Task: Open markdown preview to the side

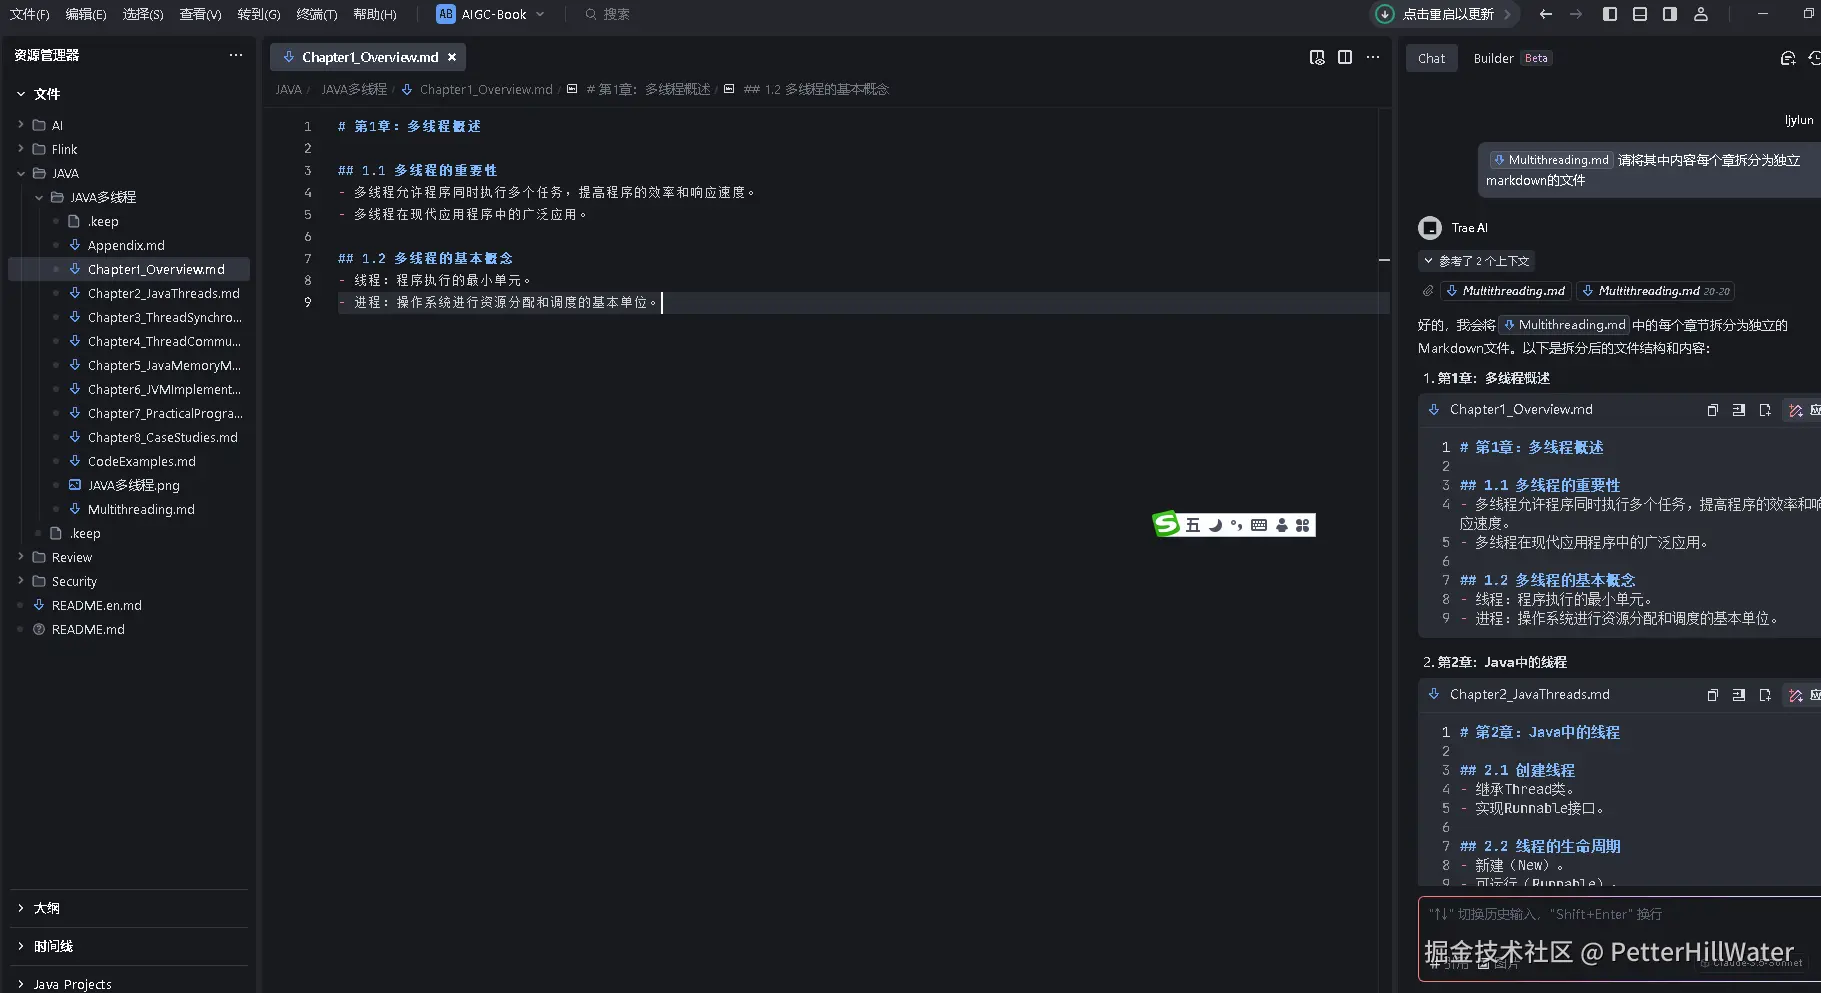Action: click(1317, 57)
